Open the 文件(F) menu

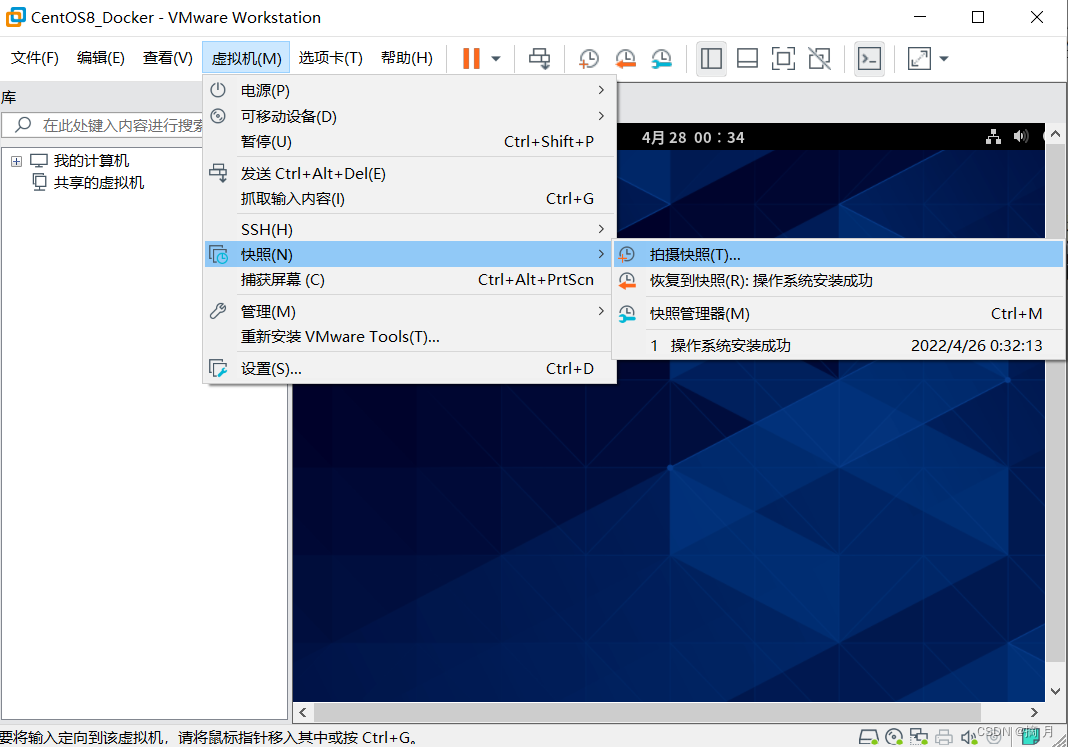click(35, 58)
